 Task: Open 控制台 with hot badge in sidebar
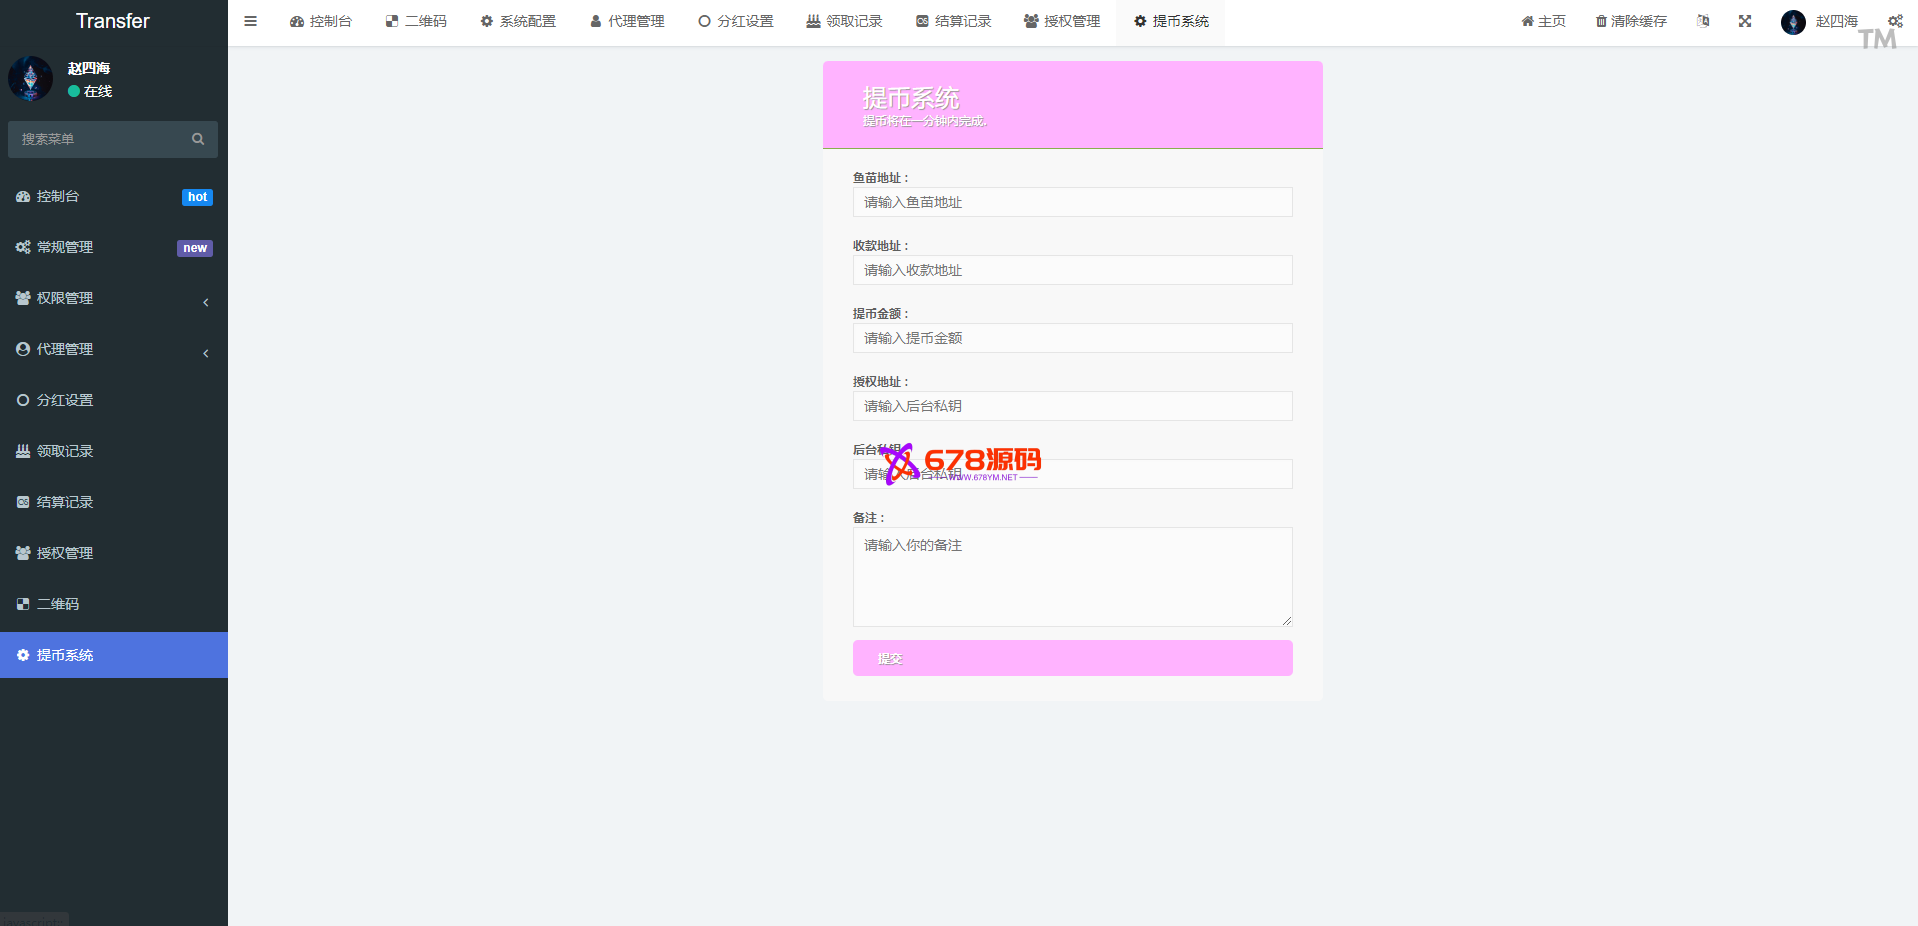[x=58, y=196]
